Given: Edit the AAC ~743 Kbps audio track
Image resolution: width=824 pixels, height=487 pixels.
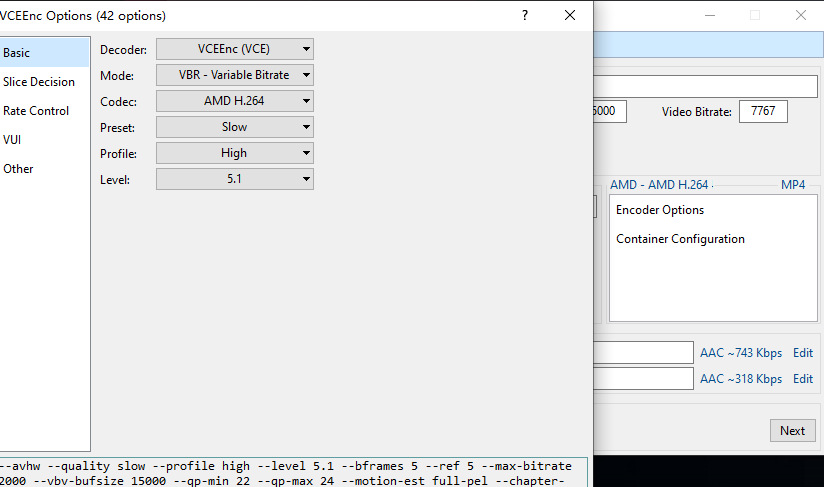Looking at the screenshot, I should click(x=803, y=353).
